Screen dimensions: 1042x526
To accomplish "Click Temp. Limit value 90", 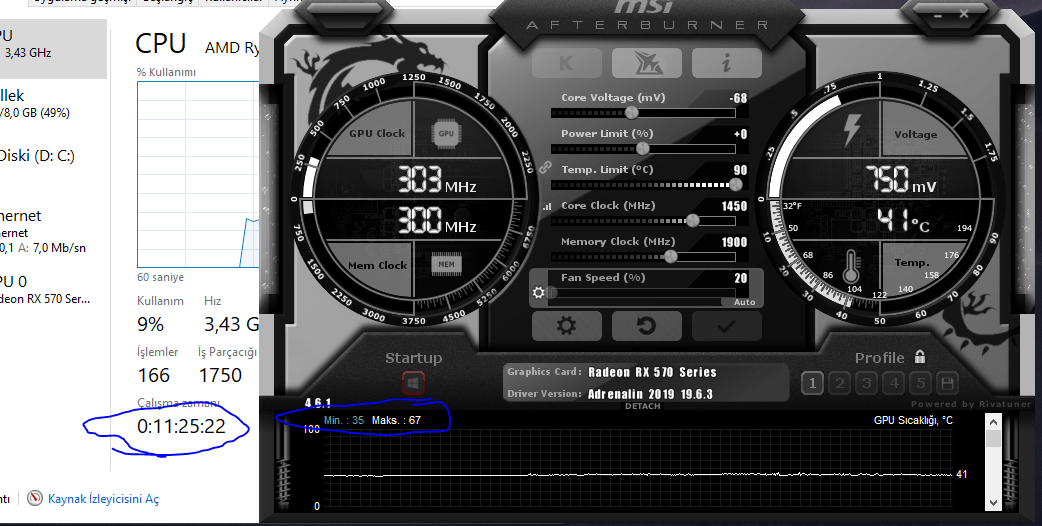I will coord(740,170).
